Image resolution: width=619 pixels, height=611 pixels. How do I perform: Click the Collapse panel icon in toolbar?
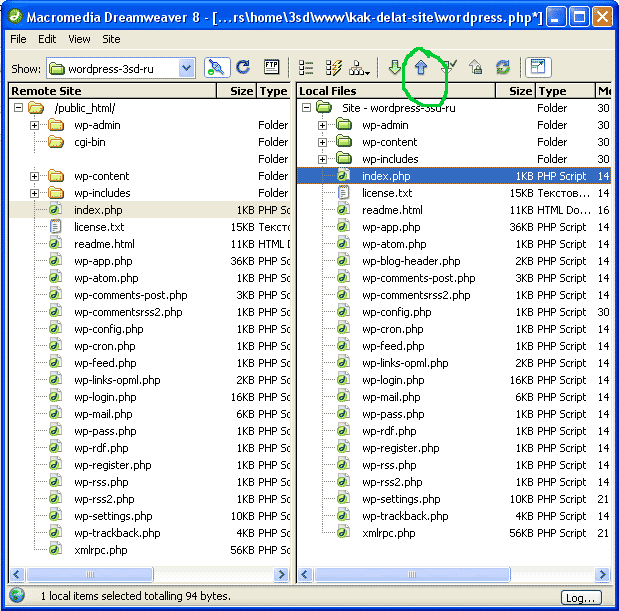(538, 67)
